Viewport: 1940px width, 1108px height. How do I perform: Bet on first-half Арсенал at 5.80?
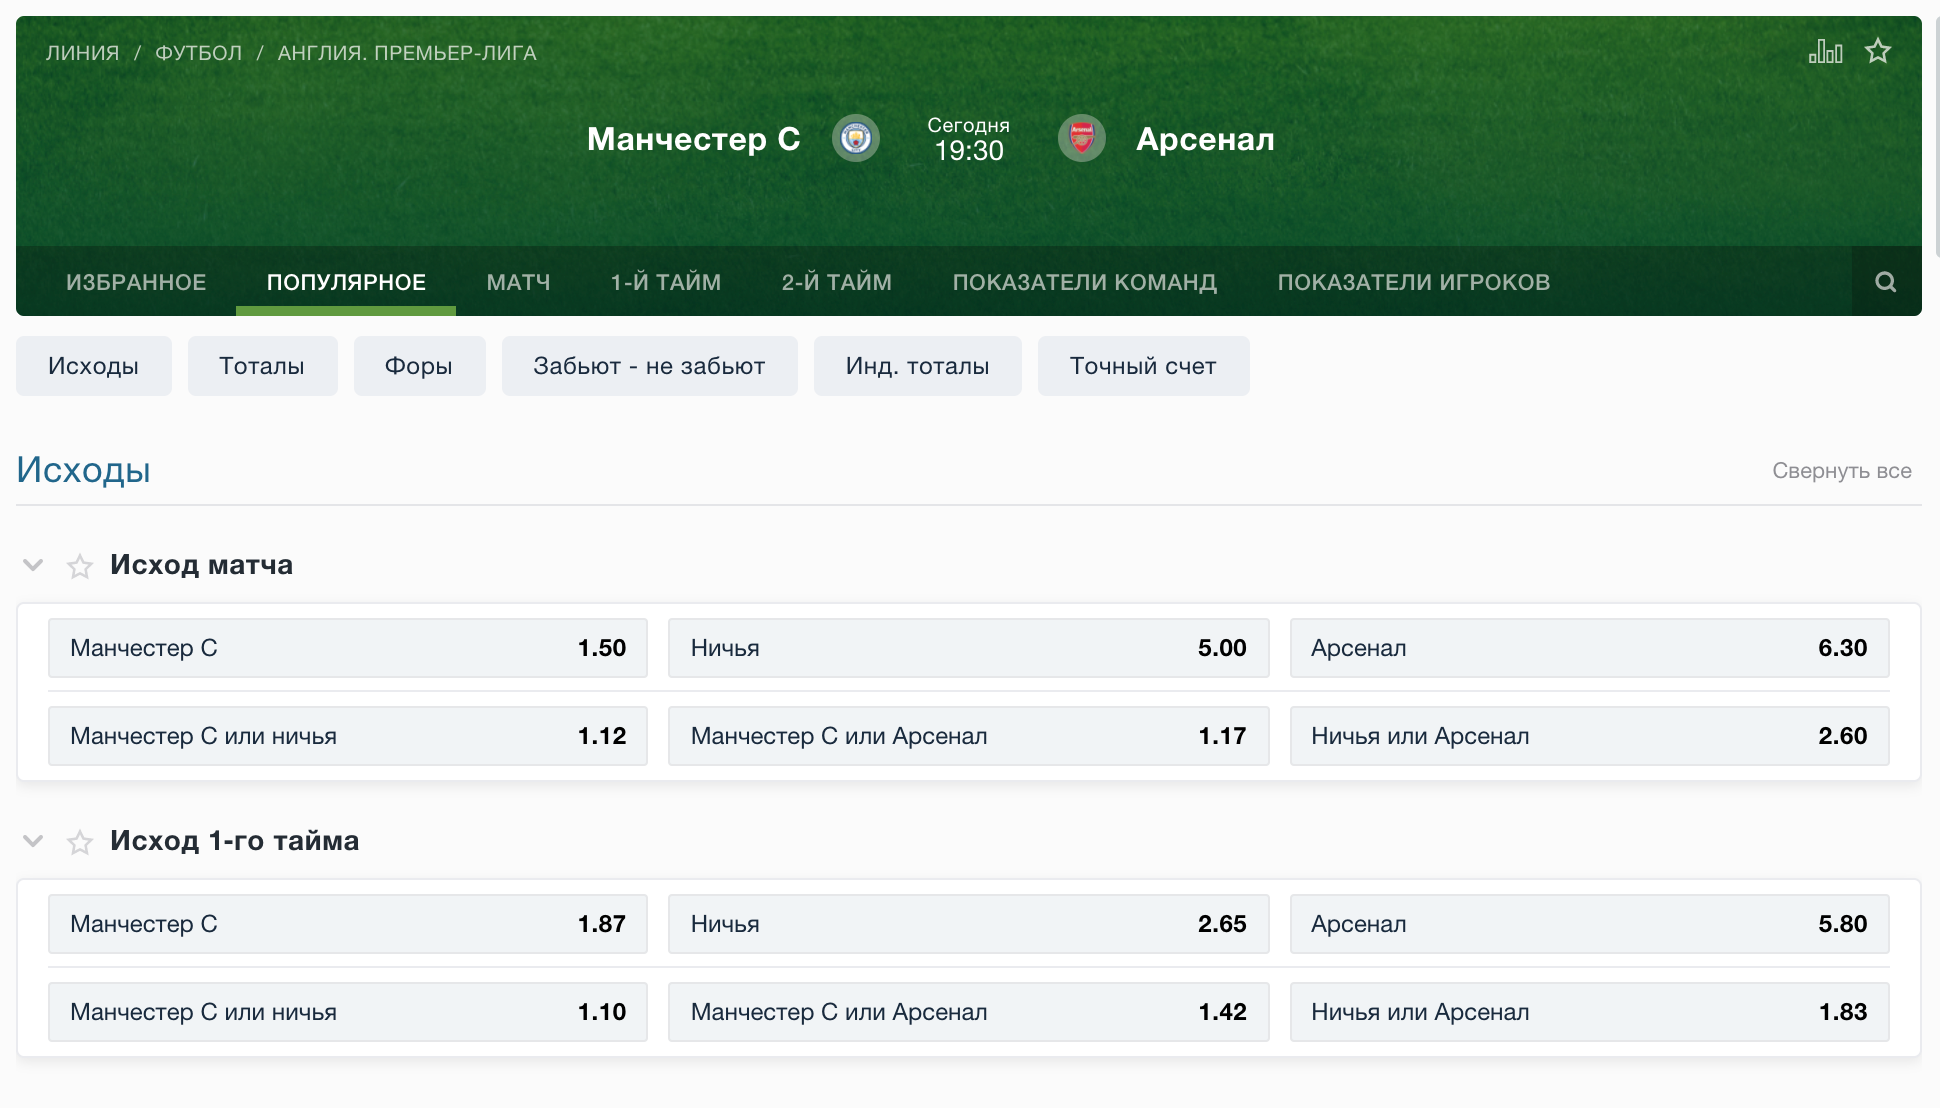pos(1589,924)
